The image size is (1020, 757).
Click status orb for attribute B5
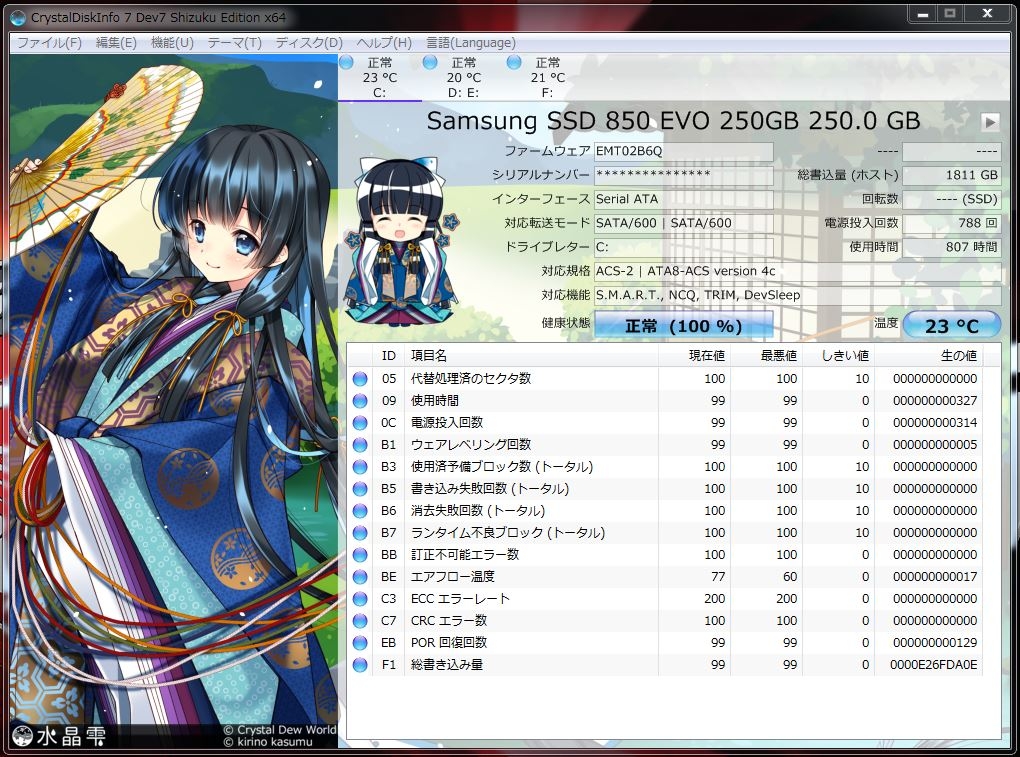point(360,489)
